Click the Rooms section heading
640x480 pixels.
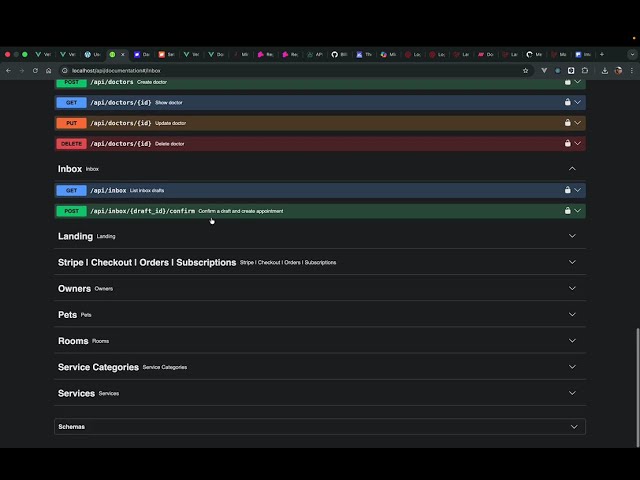pos(73,341)
